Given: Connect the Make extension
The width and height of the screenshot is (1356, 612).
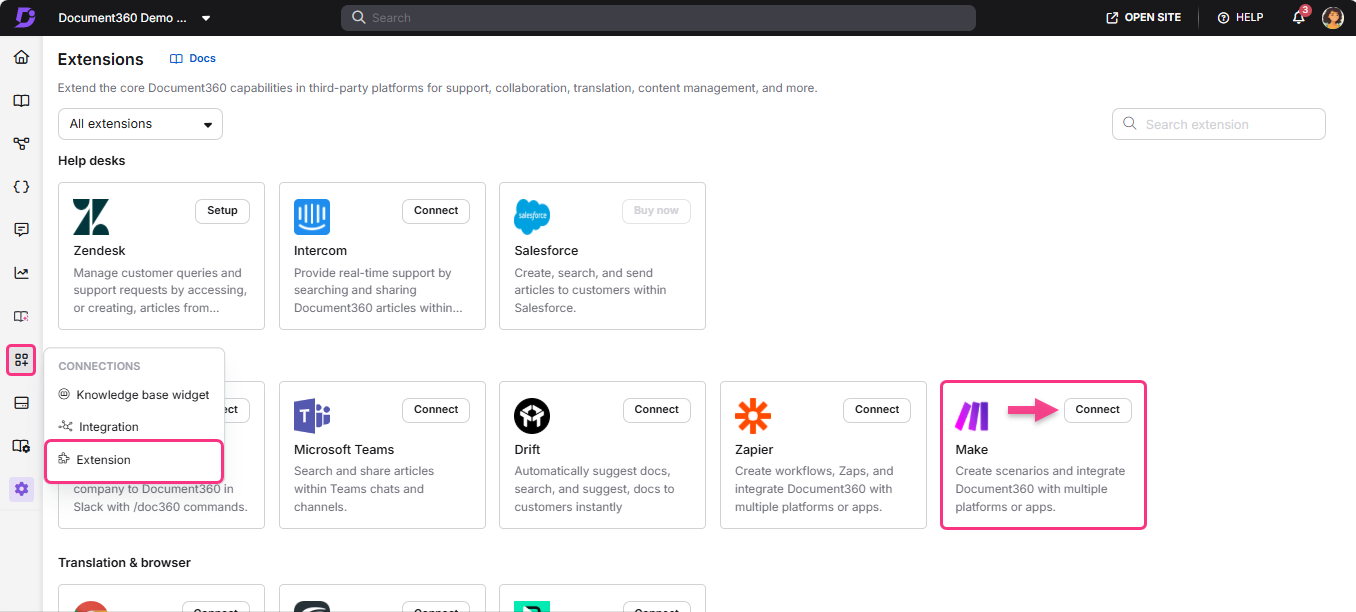Looking at the screenshot, I should [1097, 410].
